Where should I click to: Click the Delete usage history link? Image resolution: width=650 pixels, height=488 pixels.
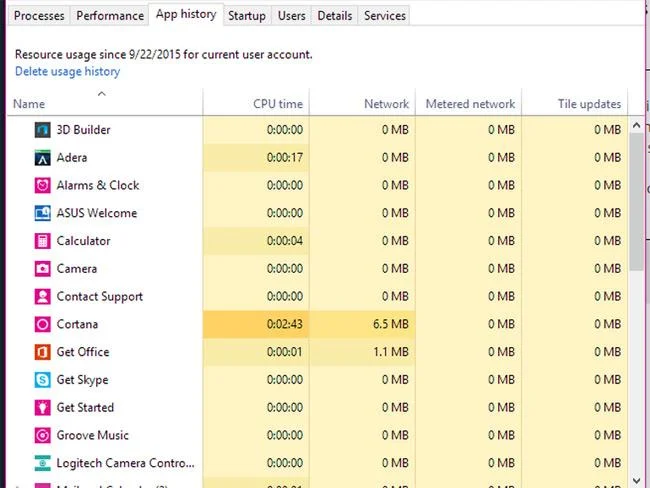68,71
